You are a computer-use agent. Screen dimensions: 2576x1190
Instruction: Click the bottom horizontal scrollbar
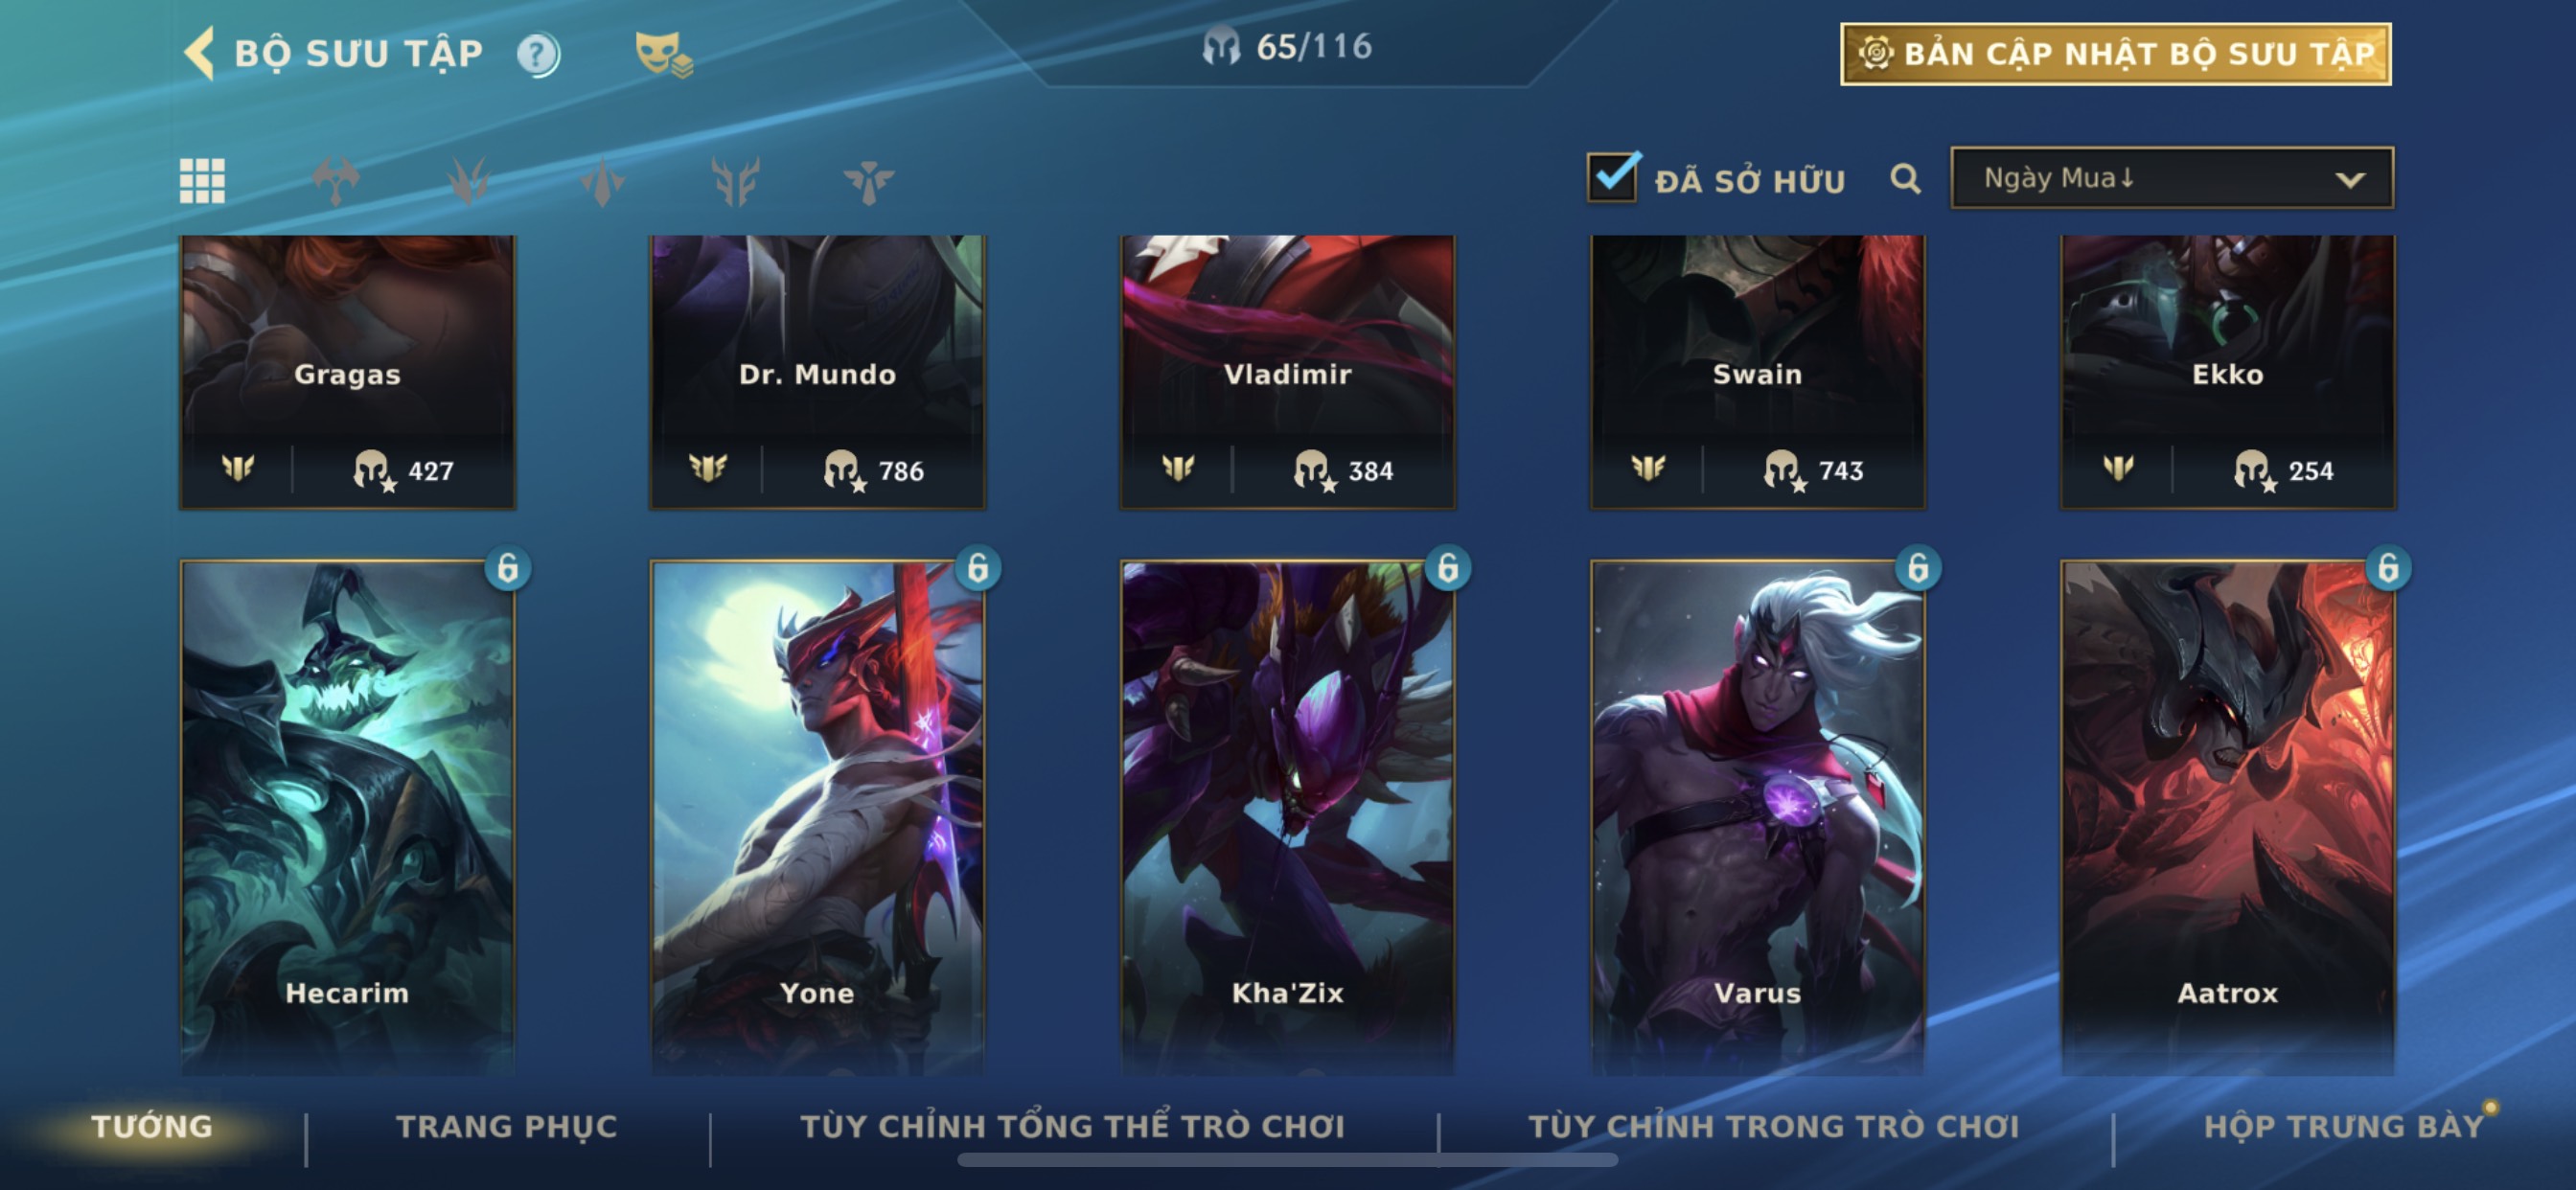point(1287,1160)
